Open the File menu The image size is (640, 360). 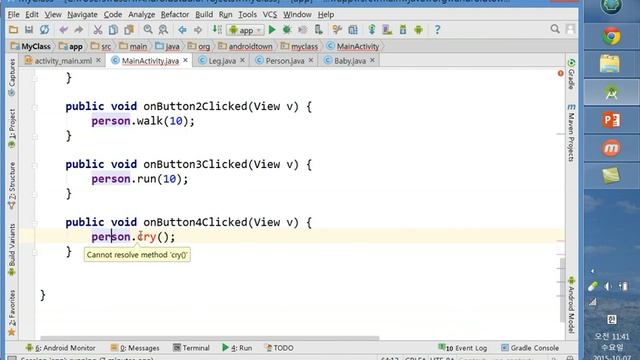[13, 15]
